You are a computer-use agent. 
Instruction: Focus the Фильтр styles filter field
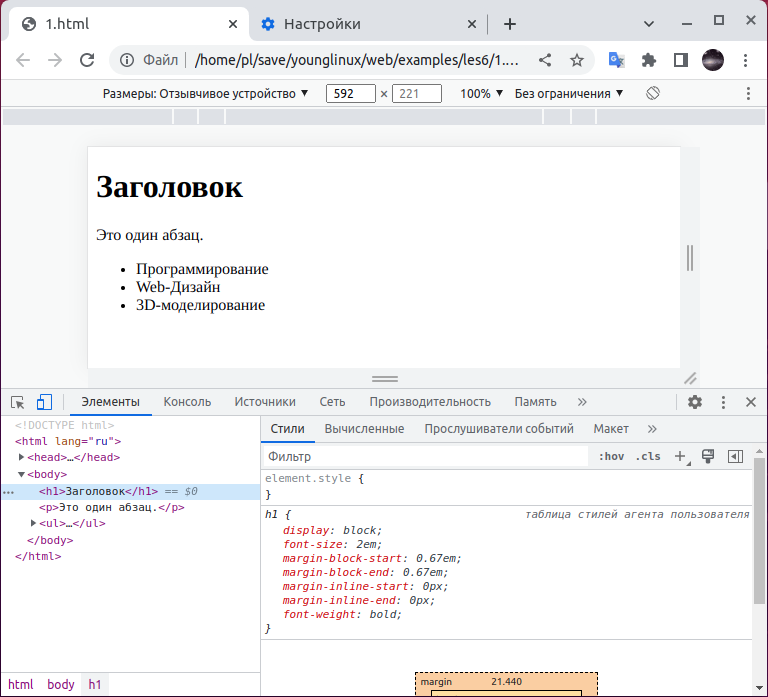pos(426,457)
